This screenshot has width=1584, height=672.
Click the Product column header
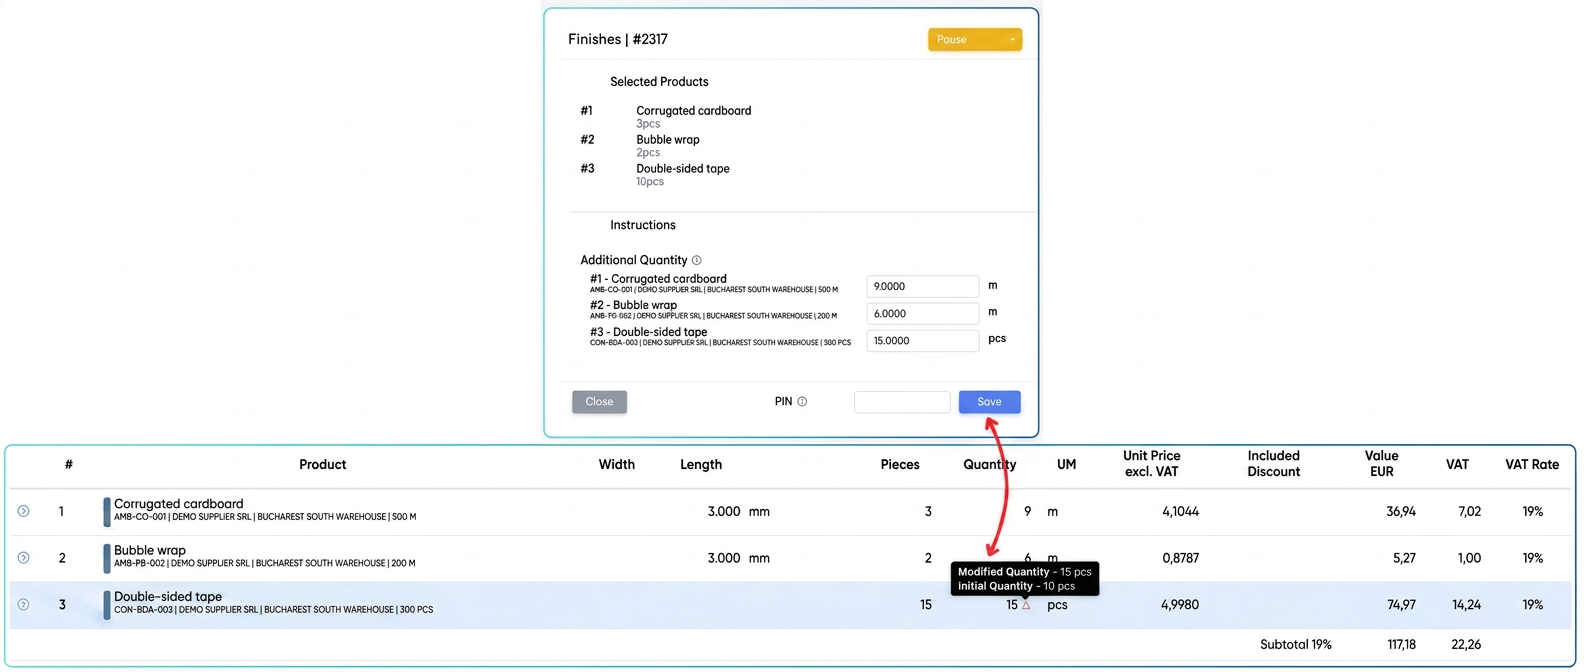tap(322, 464)
